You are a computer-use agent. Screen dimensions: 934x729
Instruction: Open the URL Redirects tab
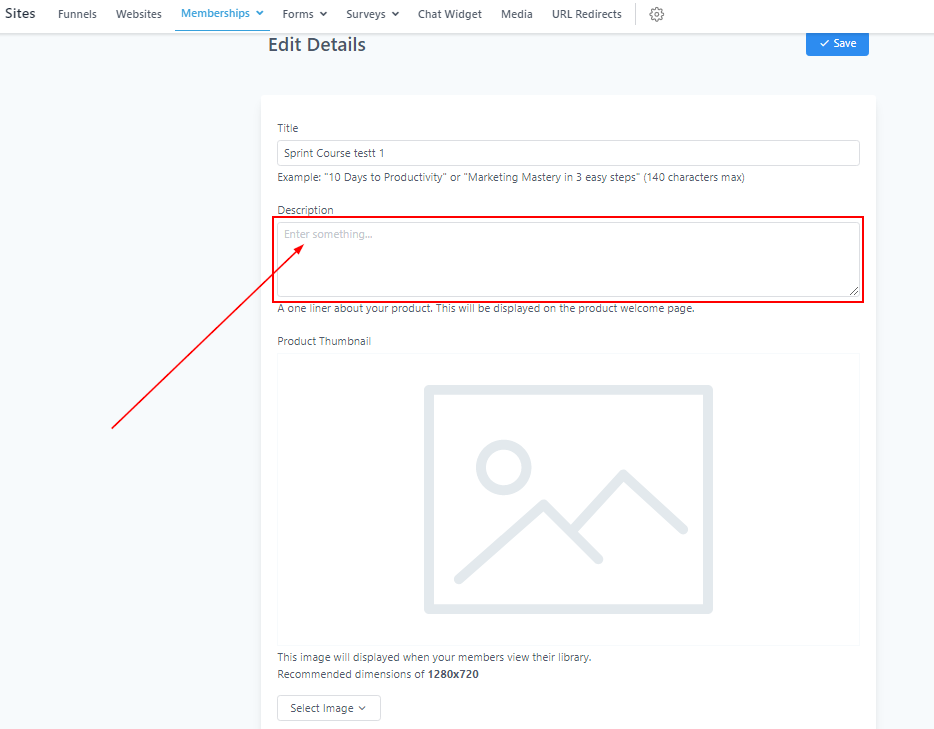coord(586,14)
